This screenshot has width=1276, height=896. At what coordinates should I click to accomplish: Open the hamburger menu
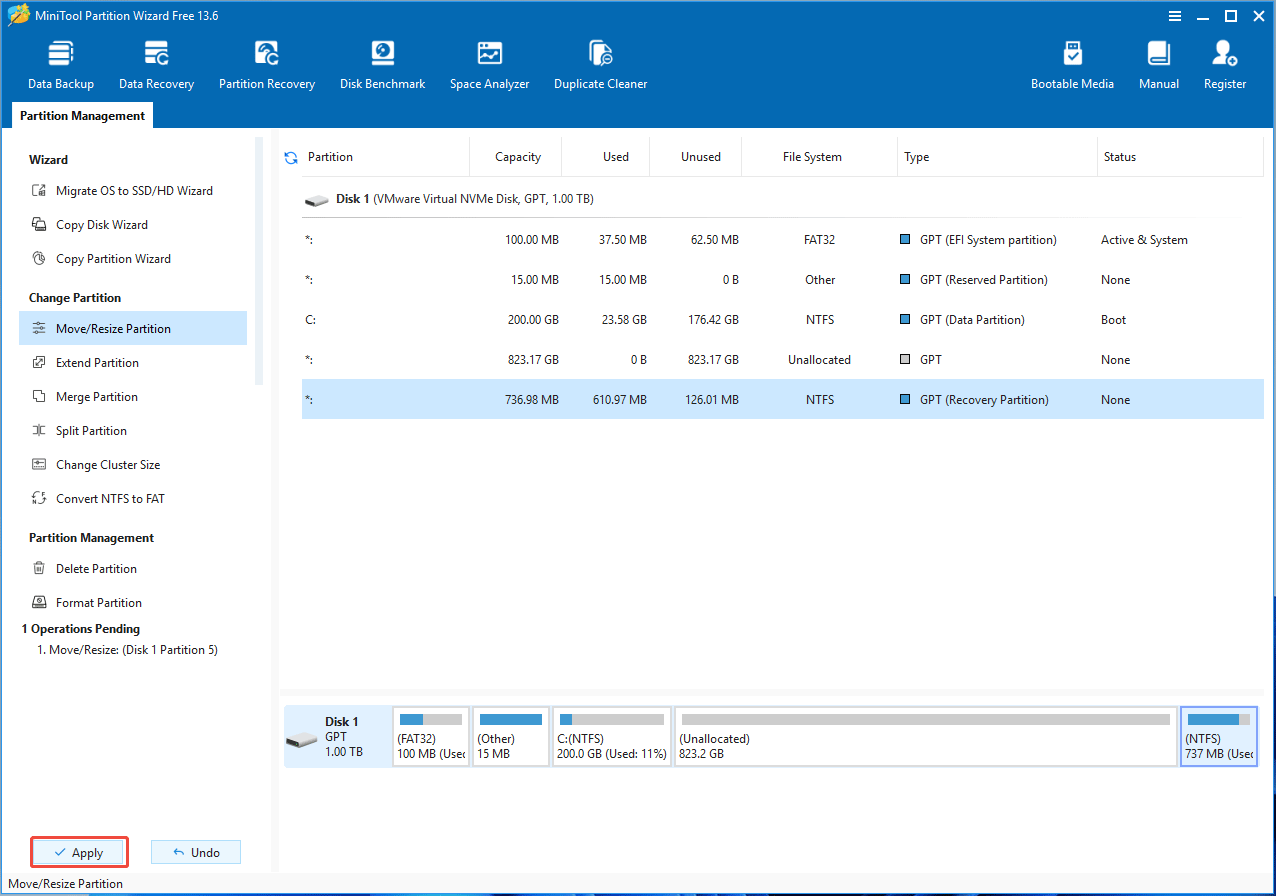click(x=1174, y=15)
